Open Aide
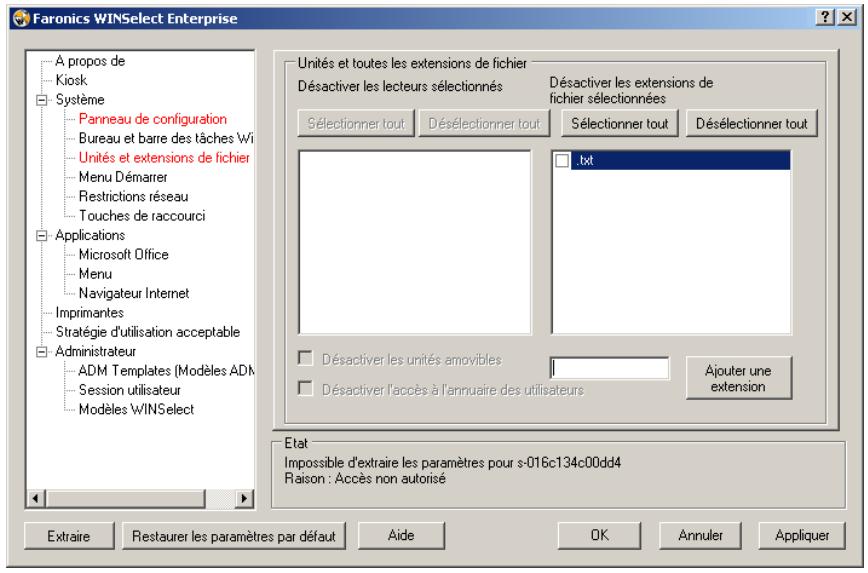 (x=401, y=535)
